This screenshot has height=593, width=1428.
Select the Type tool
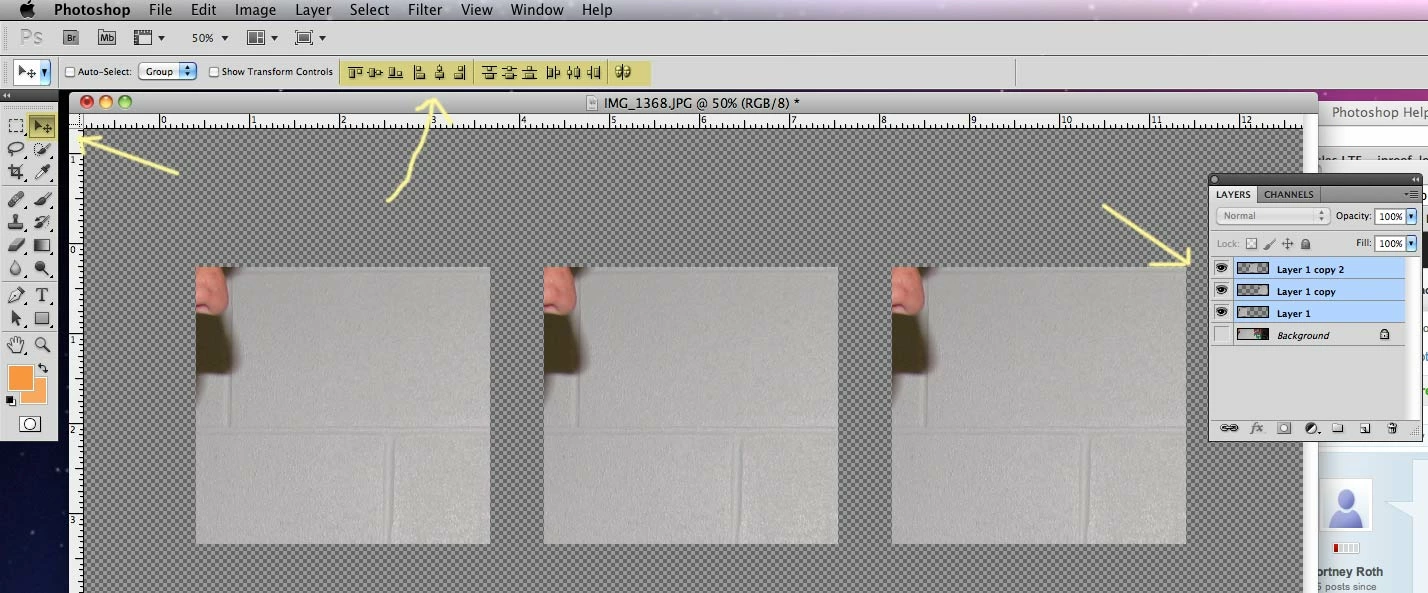click(x=42, y=295)
